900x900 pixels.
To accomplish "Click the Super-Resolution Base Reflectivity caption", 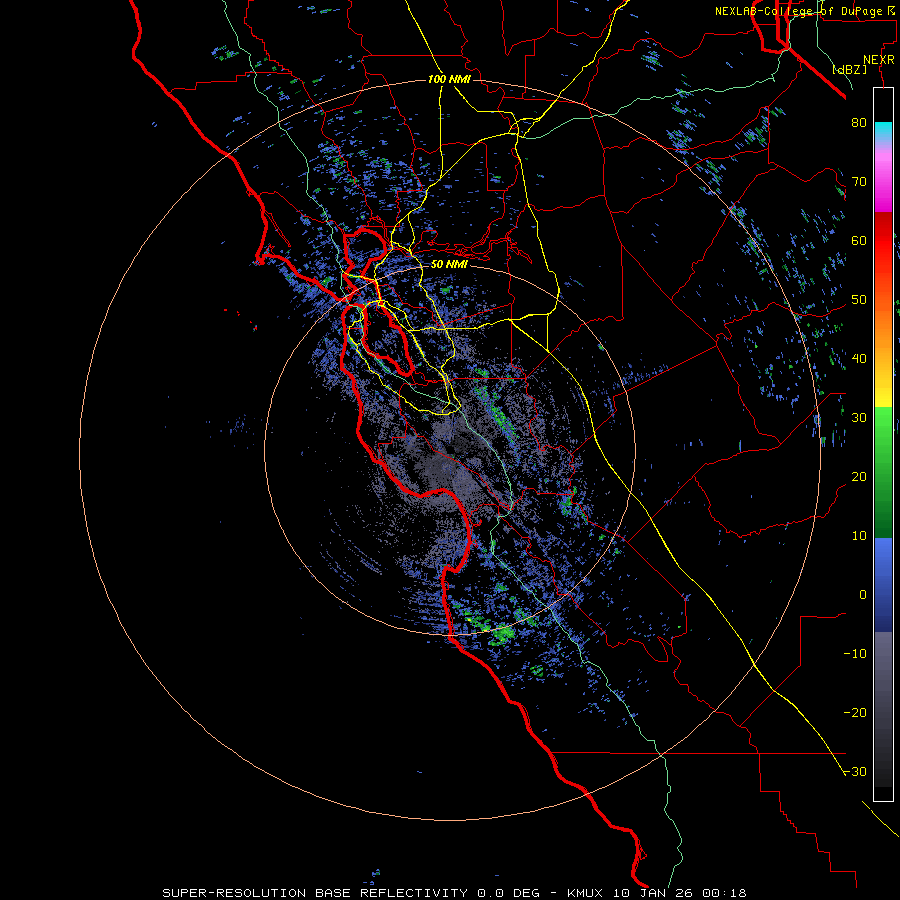I will (455, 893).
